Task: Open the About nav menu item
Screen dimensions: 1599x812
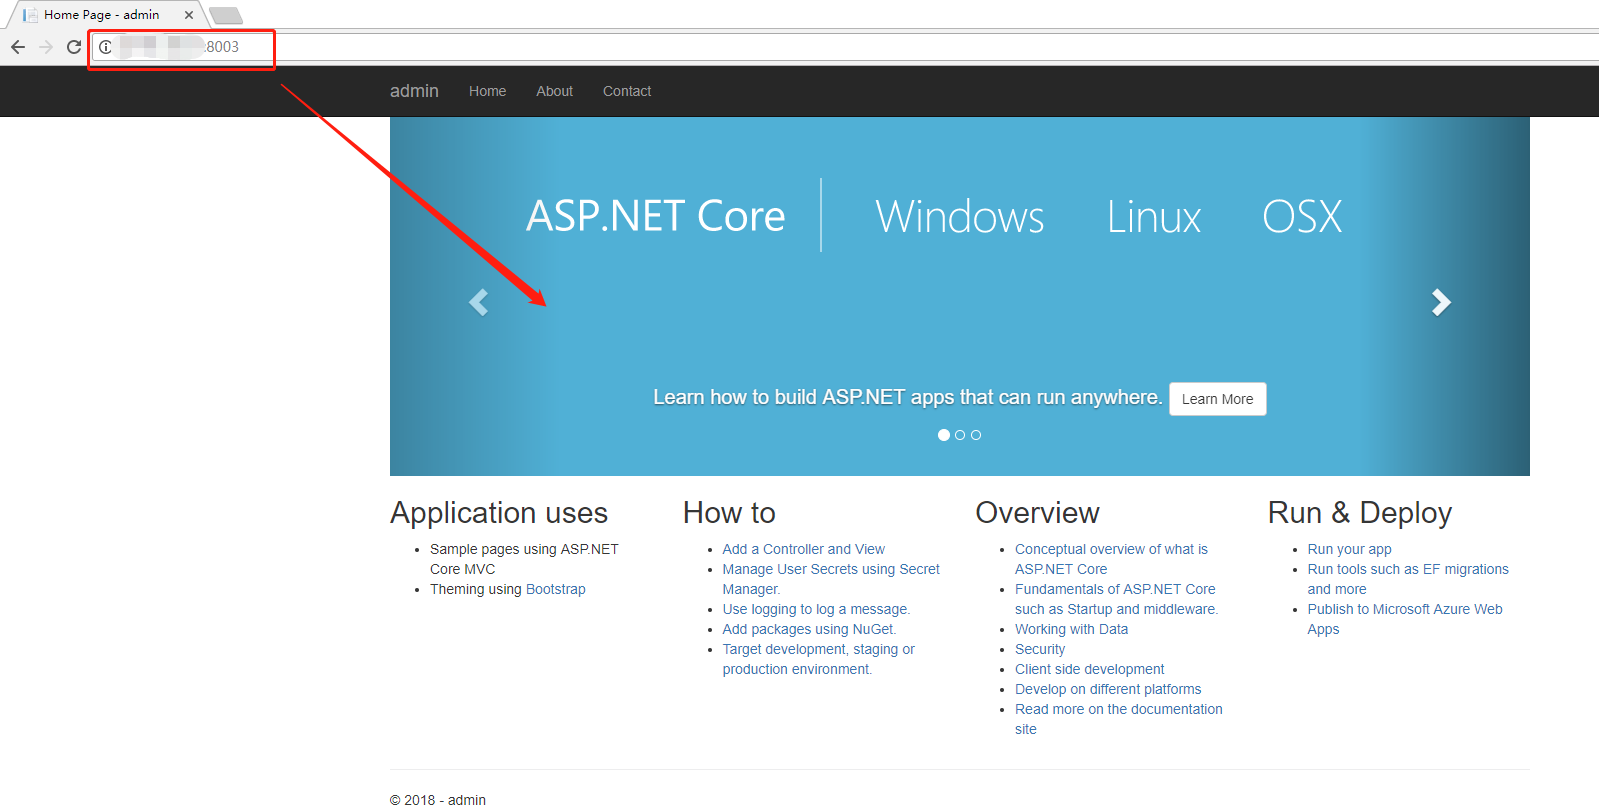Action: [x=554, y=91]
